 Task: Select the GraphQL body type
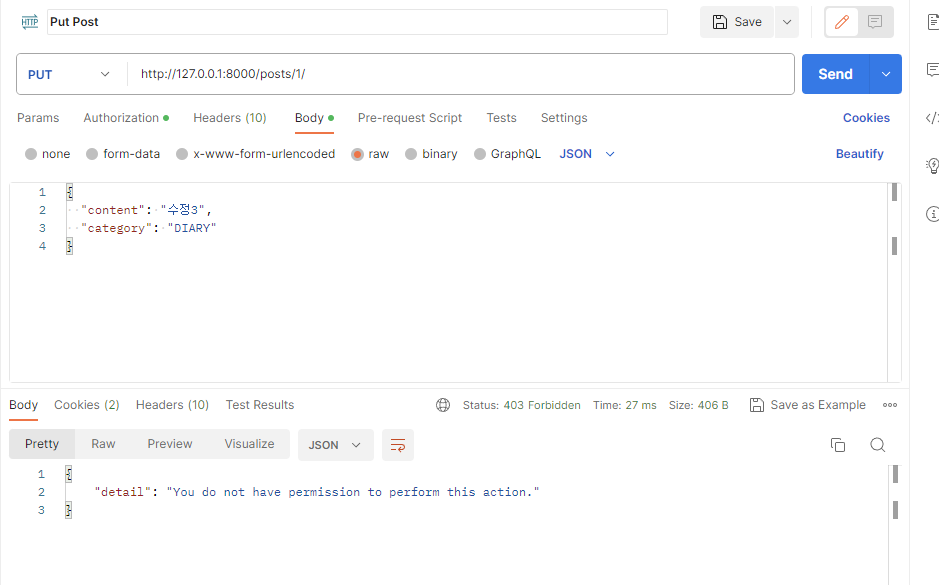tap(480, 154)
